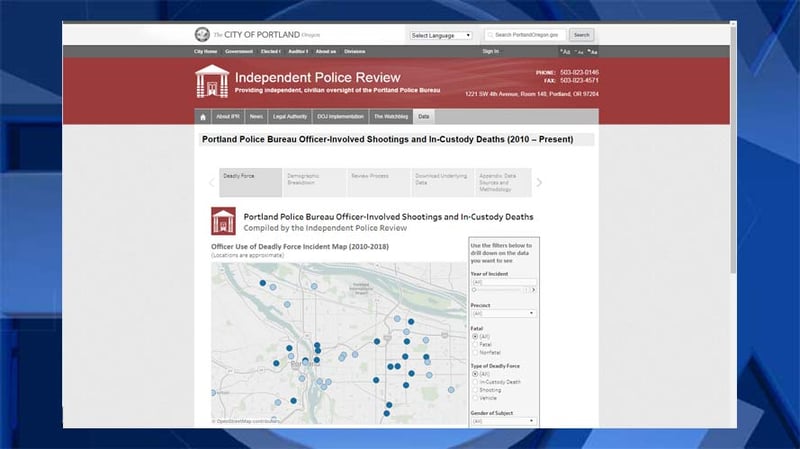Choose the medium Aa text size icon
800x449 pixels.
click(x=579, y=52)
